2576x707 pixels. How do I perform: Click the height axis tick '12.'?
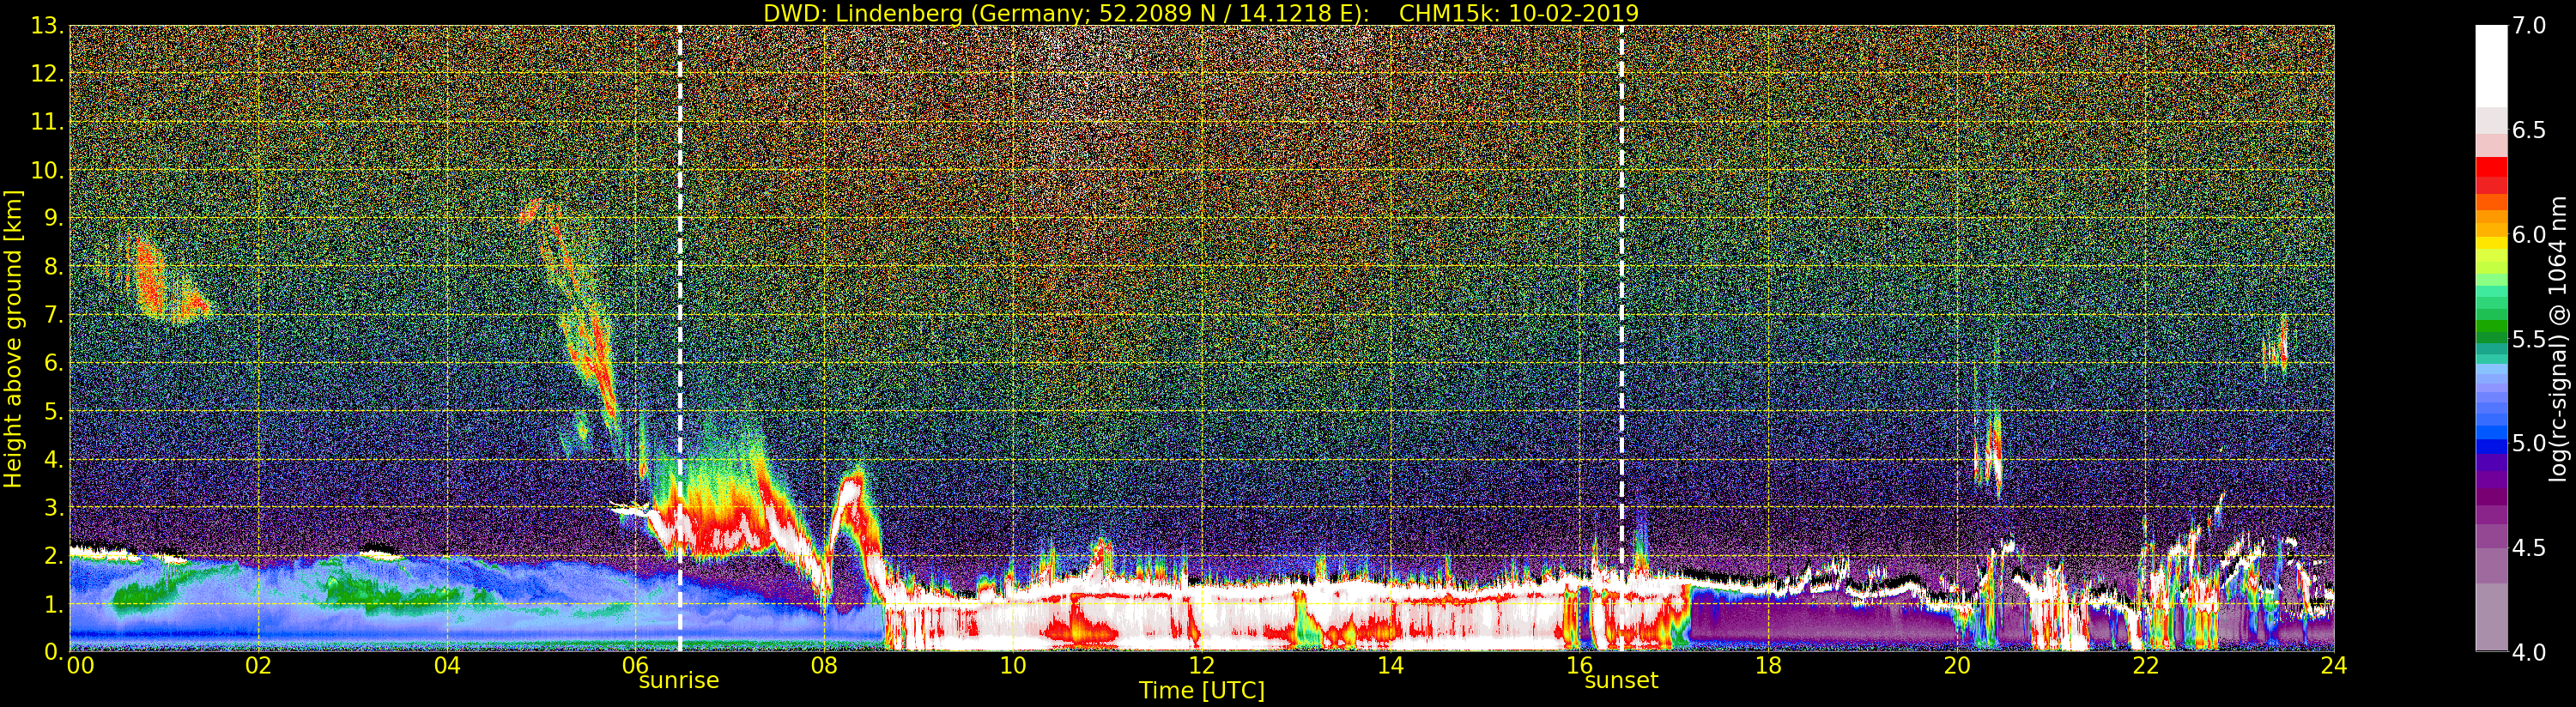pos(47,74)
